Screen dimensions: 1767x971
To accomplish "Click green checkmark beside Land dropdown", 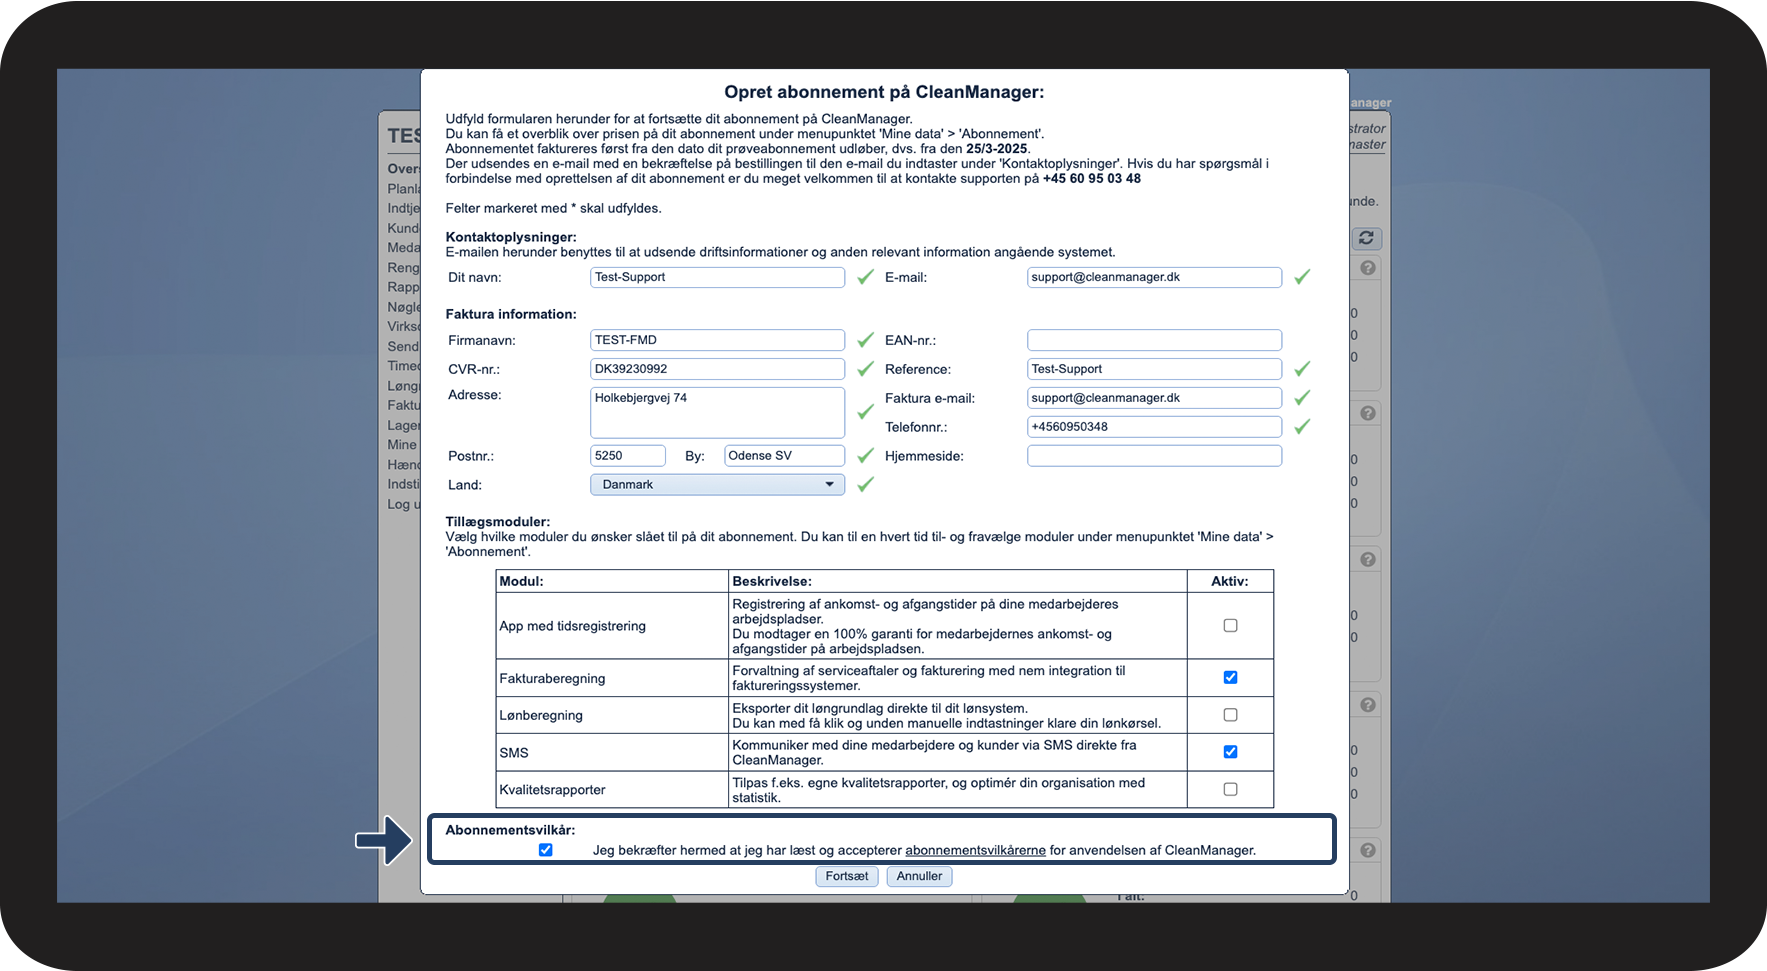I will pos(866,484).
